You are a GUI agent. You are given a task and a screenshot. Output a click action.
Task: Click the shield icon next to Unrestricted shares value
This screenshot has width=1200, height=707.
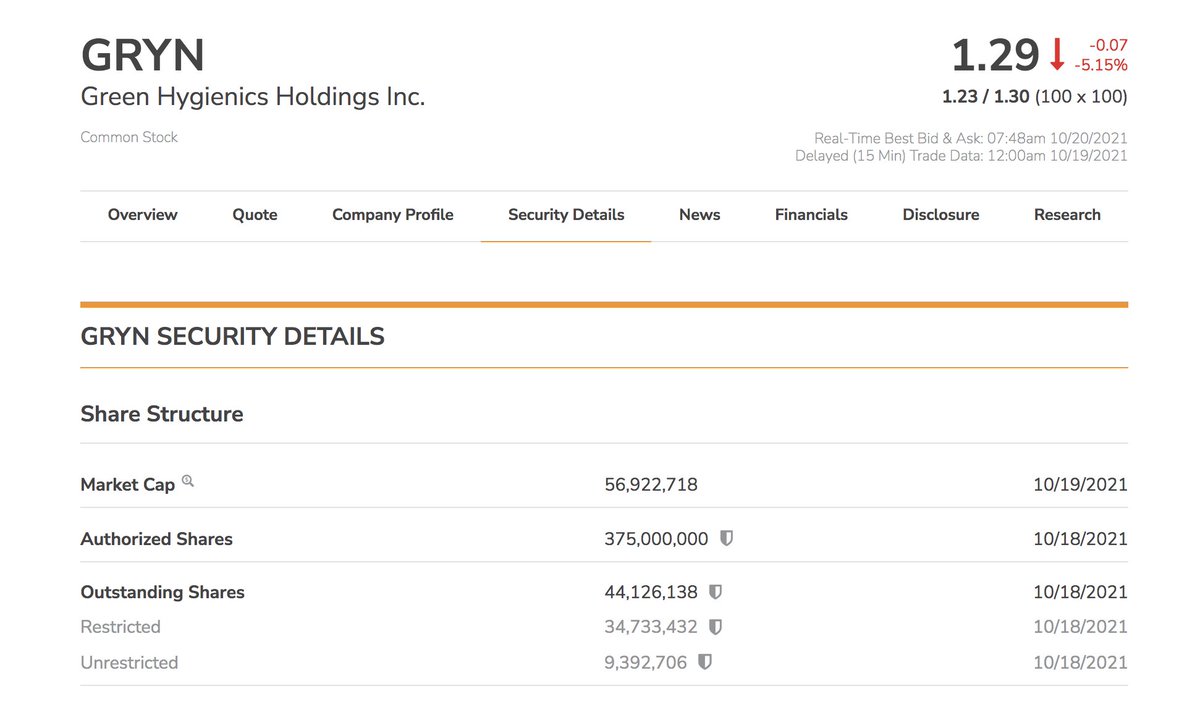(705, 662)
